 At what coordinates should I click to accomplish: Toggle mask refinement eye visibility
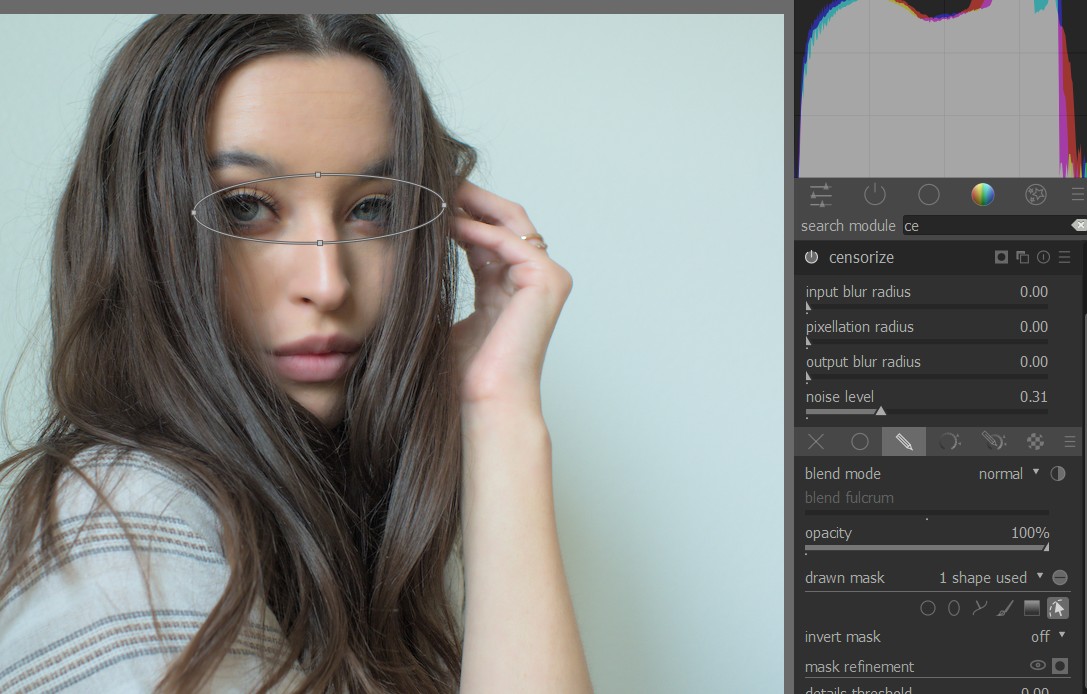pos(1038,666)
